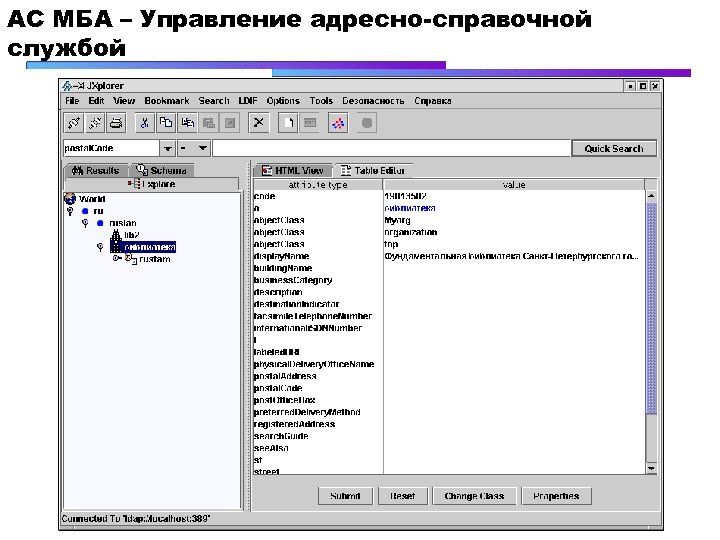Image resolution: width=720 pixels, height=540 pixels.
Task: Expand the rustam tree node handle
Action: coord(117,259)
